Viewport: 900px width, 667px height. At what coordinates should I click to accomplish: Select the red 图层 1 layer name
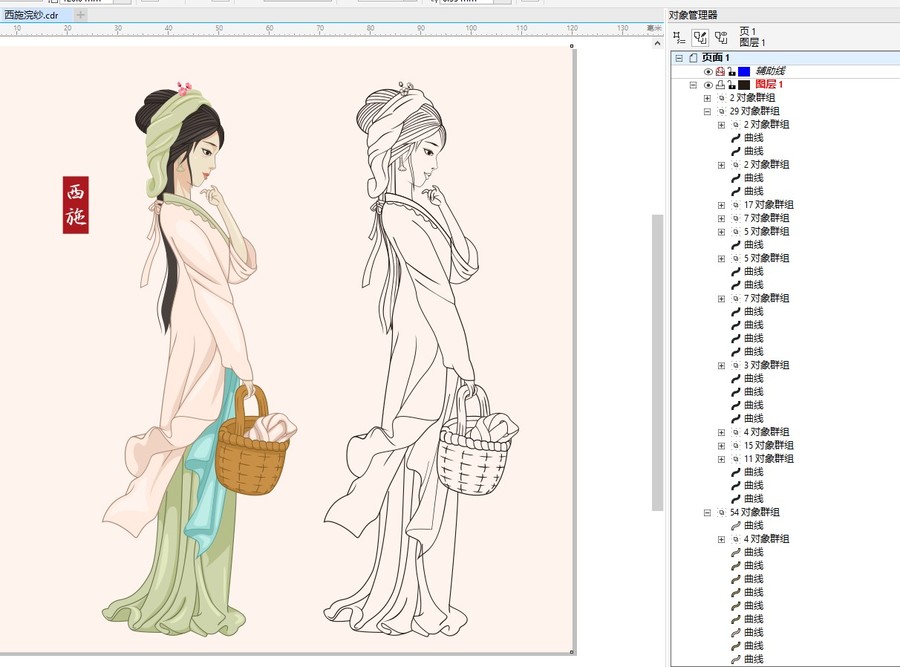[769, 85]
